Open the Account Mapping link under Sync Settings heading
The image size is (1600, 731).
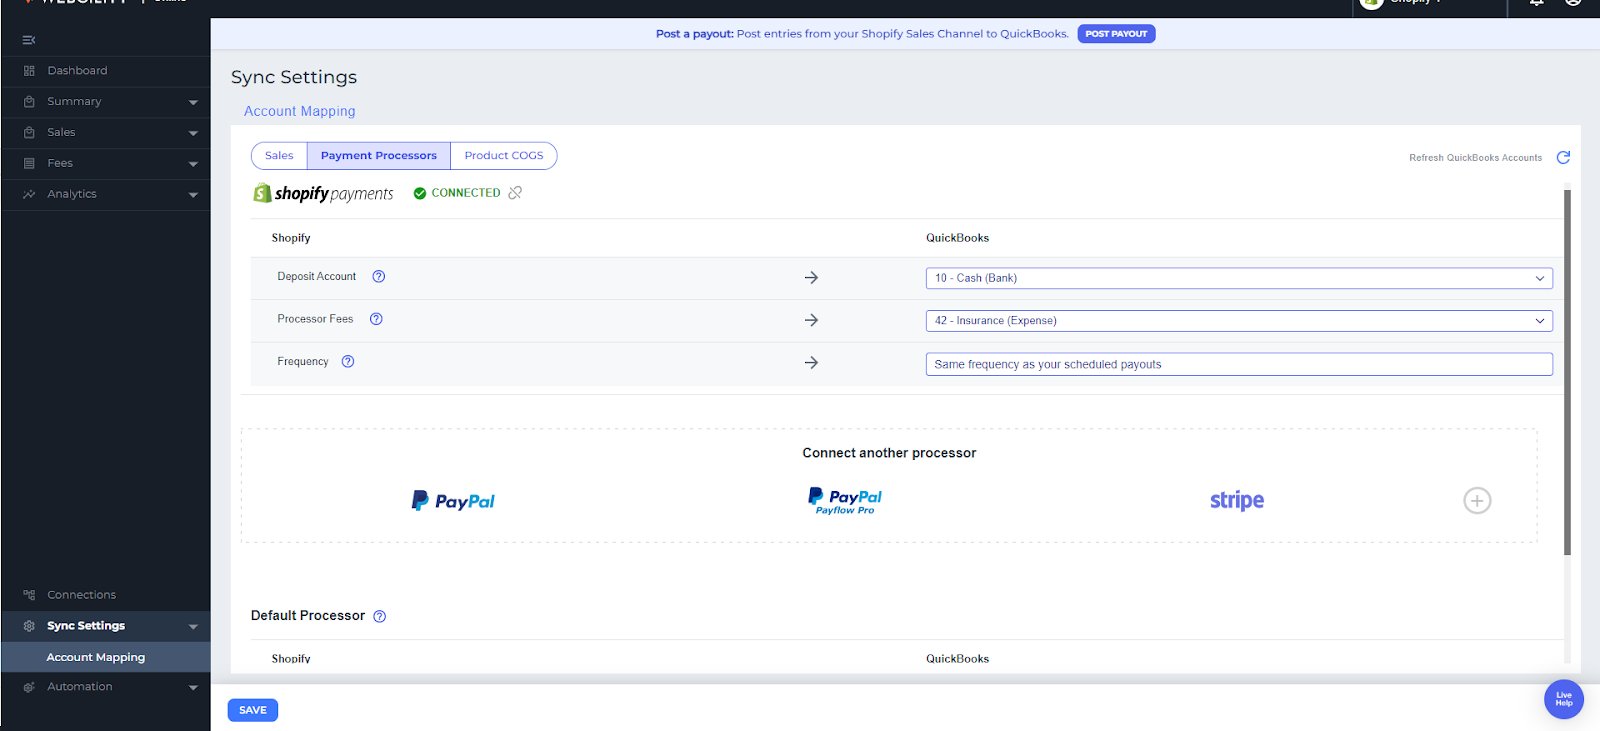pos(300,111)
